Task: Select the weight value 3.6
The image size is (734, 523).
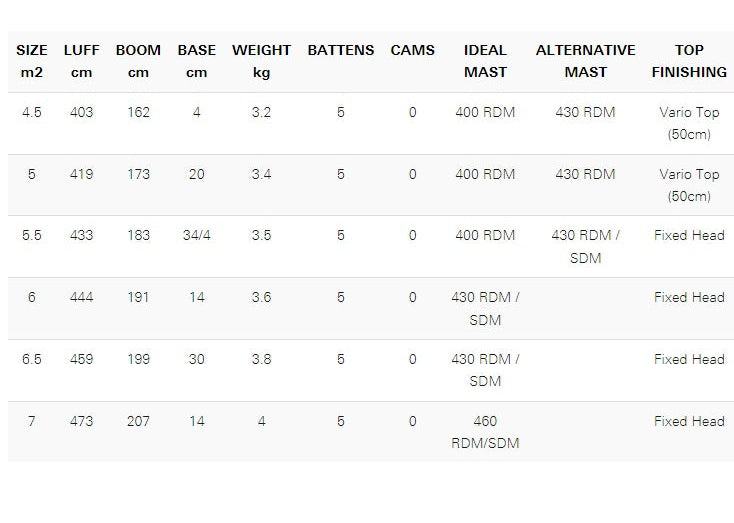Action: tap(261, 297)
